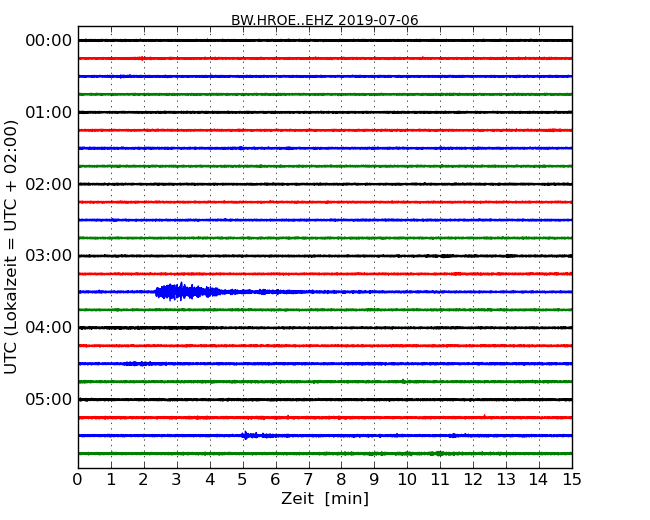Viewport: 650px width, 520px height.
Task: Click the 01:00 time label
Action: 49,112
